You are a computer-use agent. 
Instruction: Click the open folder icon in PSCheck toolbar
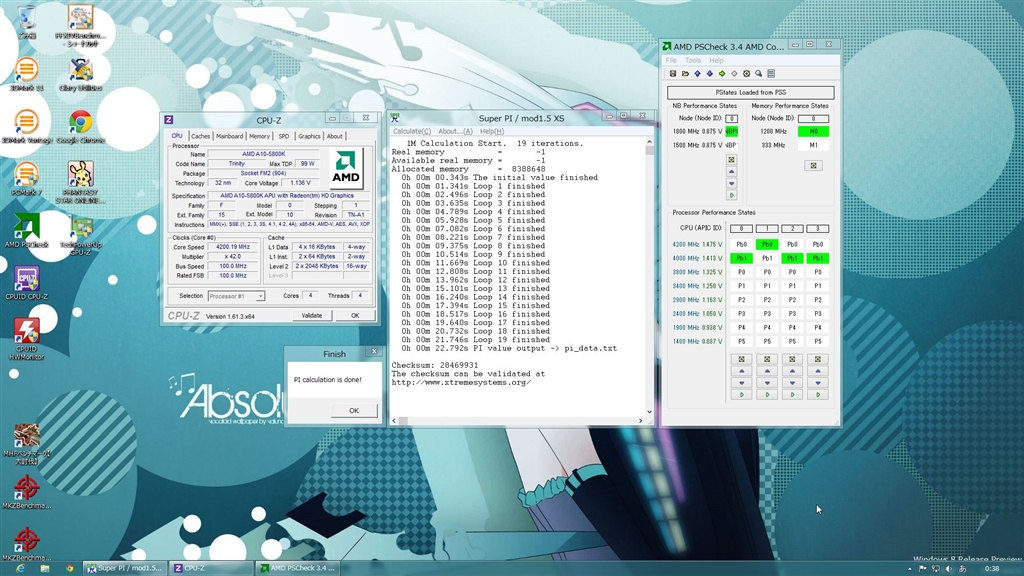[x=685, y=73]
